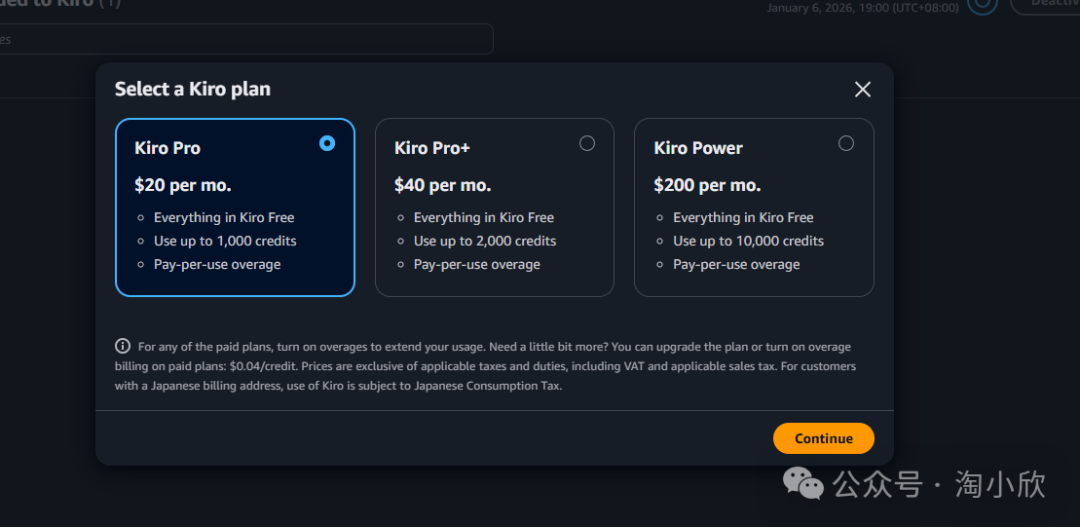Click the WeChat logo in the watermark
The width and height of the screenshot is (1080, 527).
tap(803, 484)
